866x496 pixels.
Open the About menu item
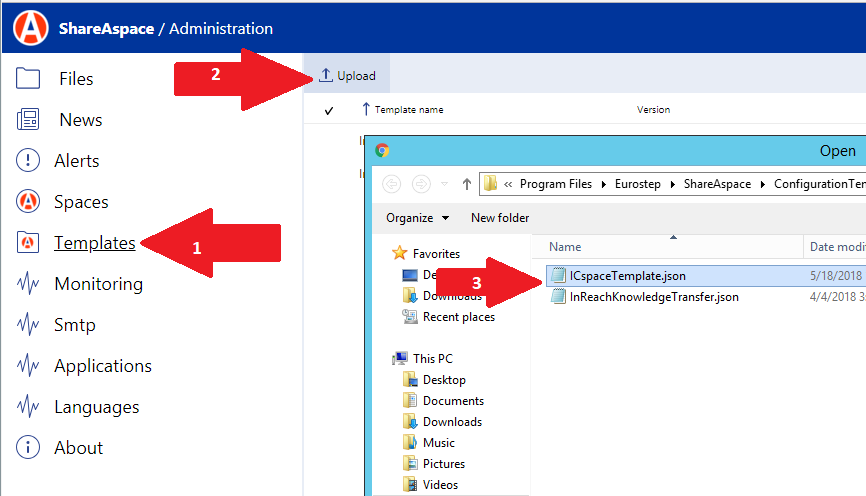pyautogui.click(x=78, y=447)
